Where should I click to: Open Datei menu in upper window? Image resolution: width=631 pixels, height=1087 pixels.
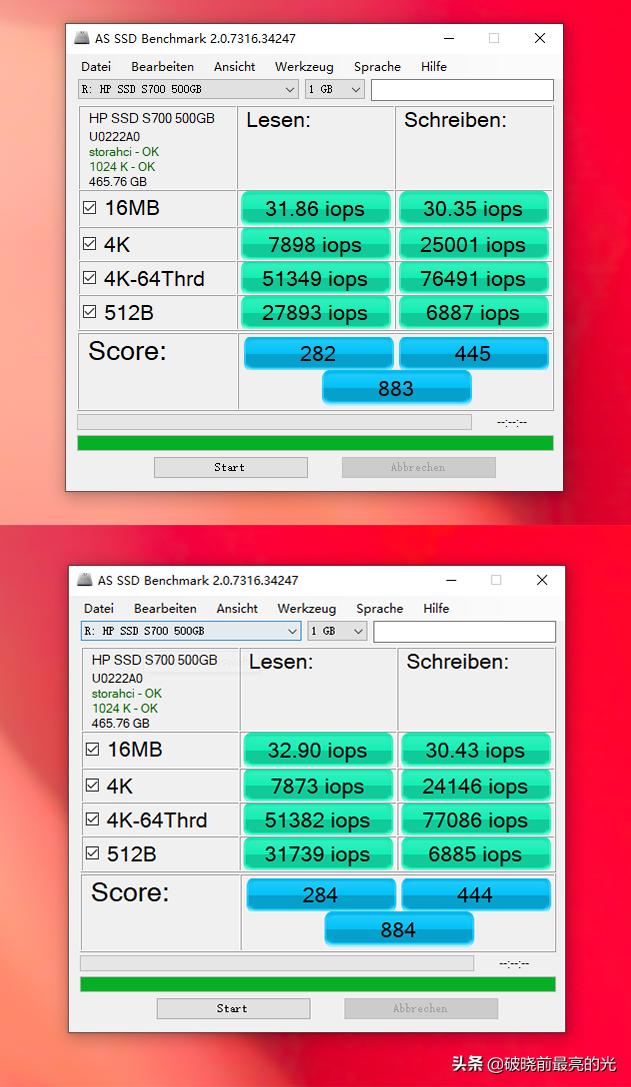96,67
